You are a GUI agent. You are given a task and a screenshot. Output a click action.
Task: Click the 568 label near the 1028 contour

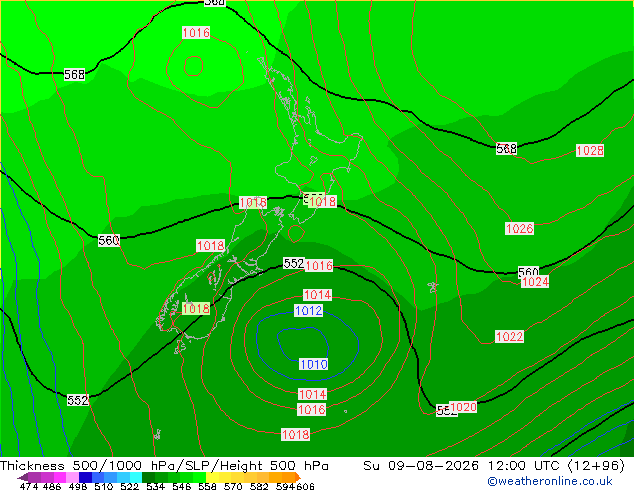tap(507, 148)
